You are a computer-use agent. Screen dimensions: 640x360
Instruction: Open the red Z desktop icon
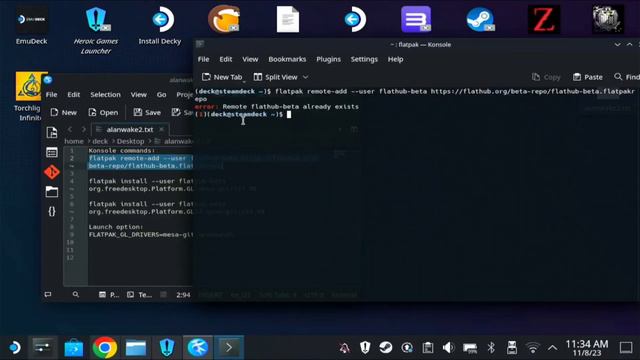tap(544, 19)
